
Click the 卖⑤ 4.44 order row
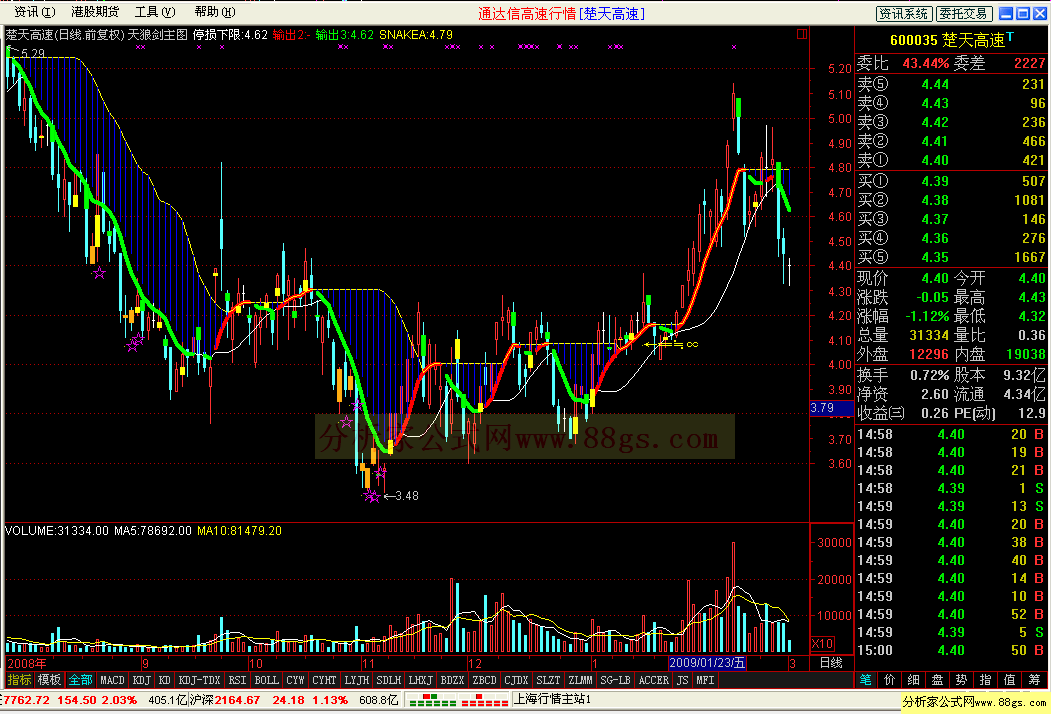coord(952,84)
